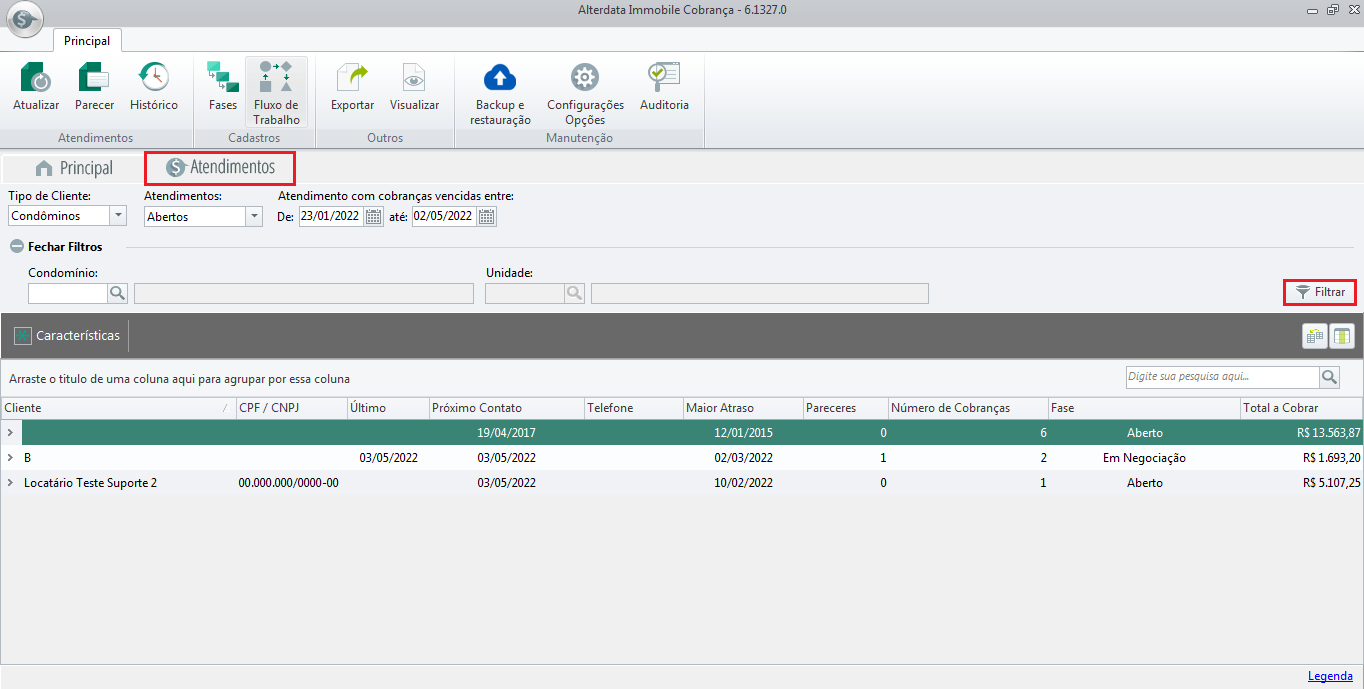Viewport: 1364px width, 689px height.
Task: Click the Filtrar button
Action: click(1320, 292)
